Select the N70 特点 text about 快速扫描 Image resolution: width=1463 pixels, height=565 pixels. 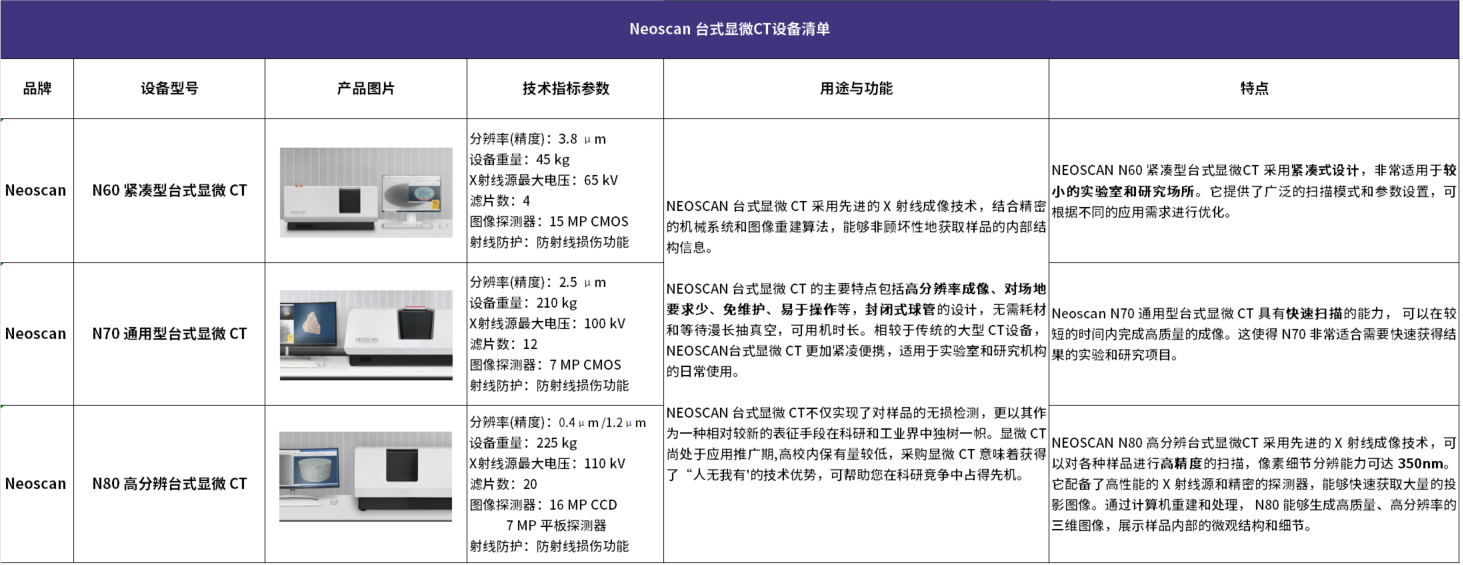click(1253, 334)
